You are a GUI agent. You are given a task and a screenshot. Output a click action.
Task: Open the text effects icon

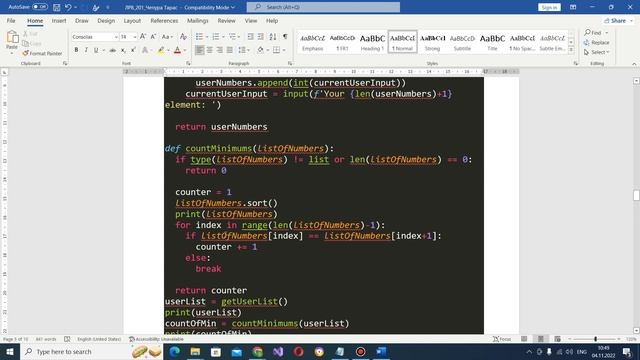coord(145,50)
